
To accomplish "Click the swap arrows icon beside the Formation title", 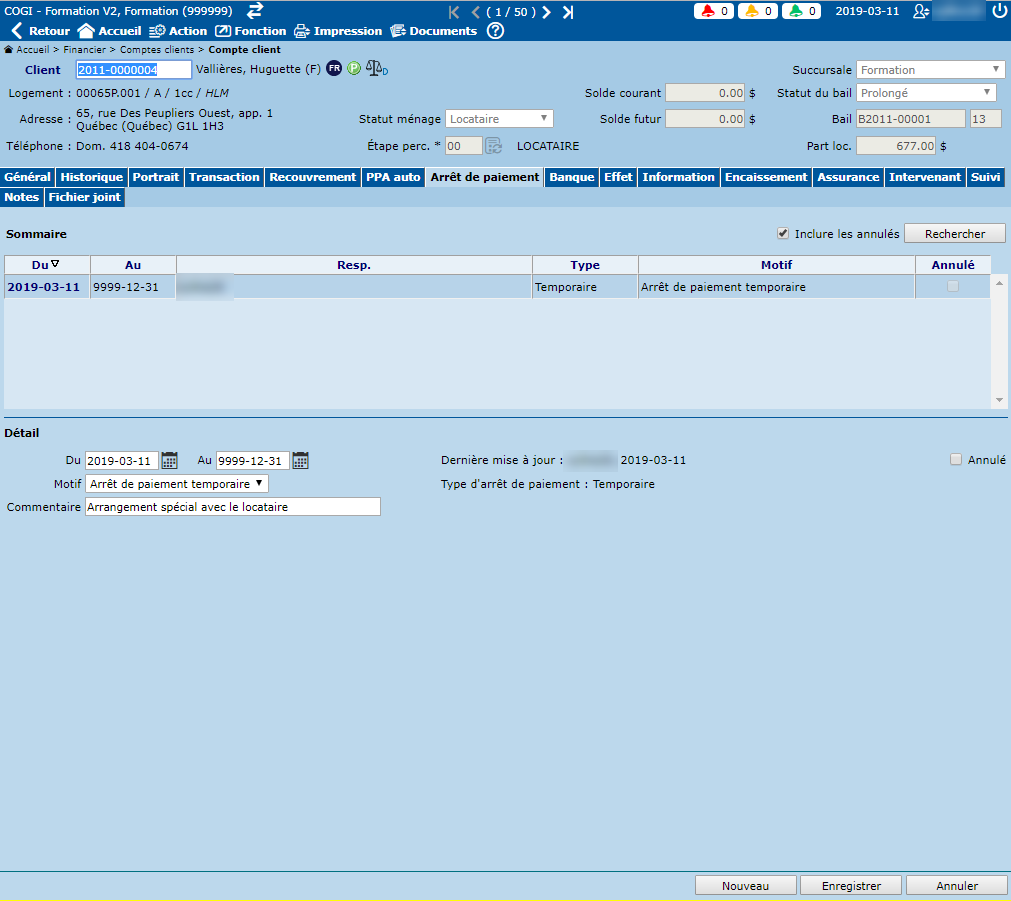I will coord(255,11).
